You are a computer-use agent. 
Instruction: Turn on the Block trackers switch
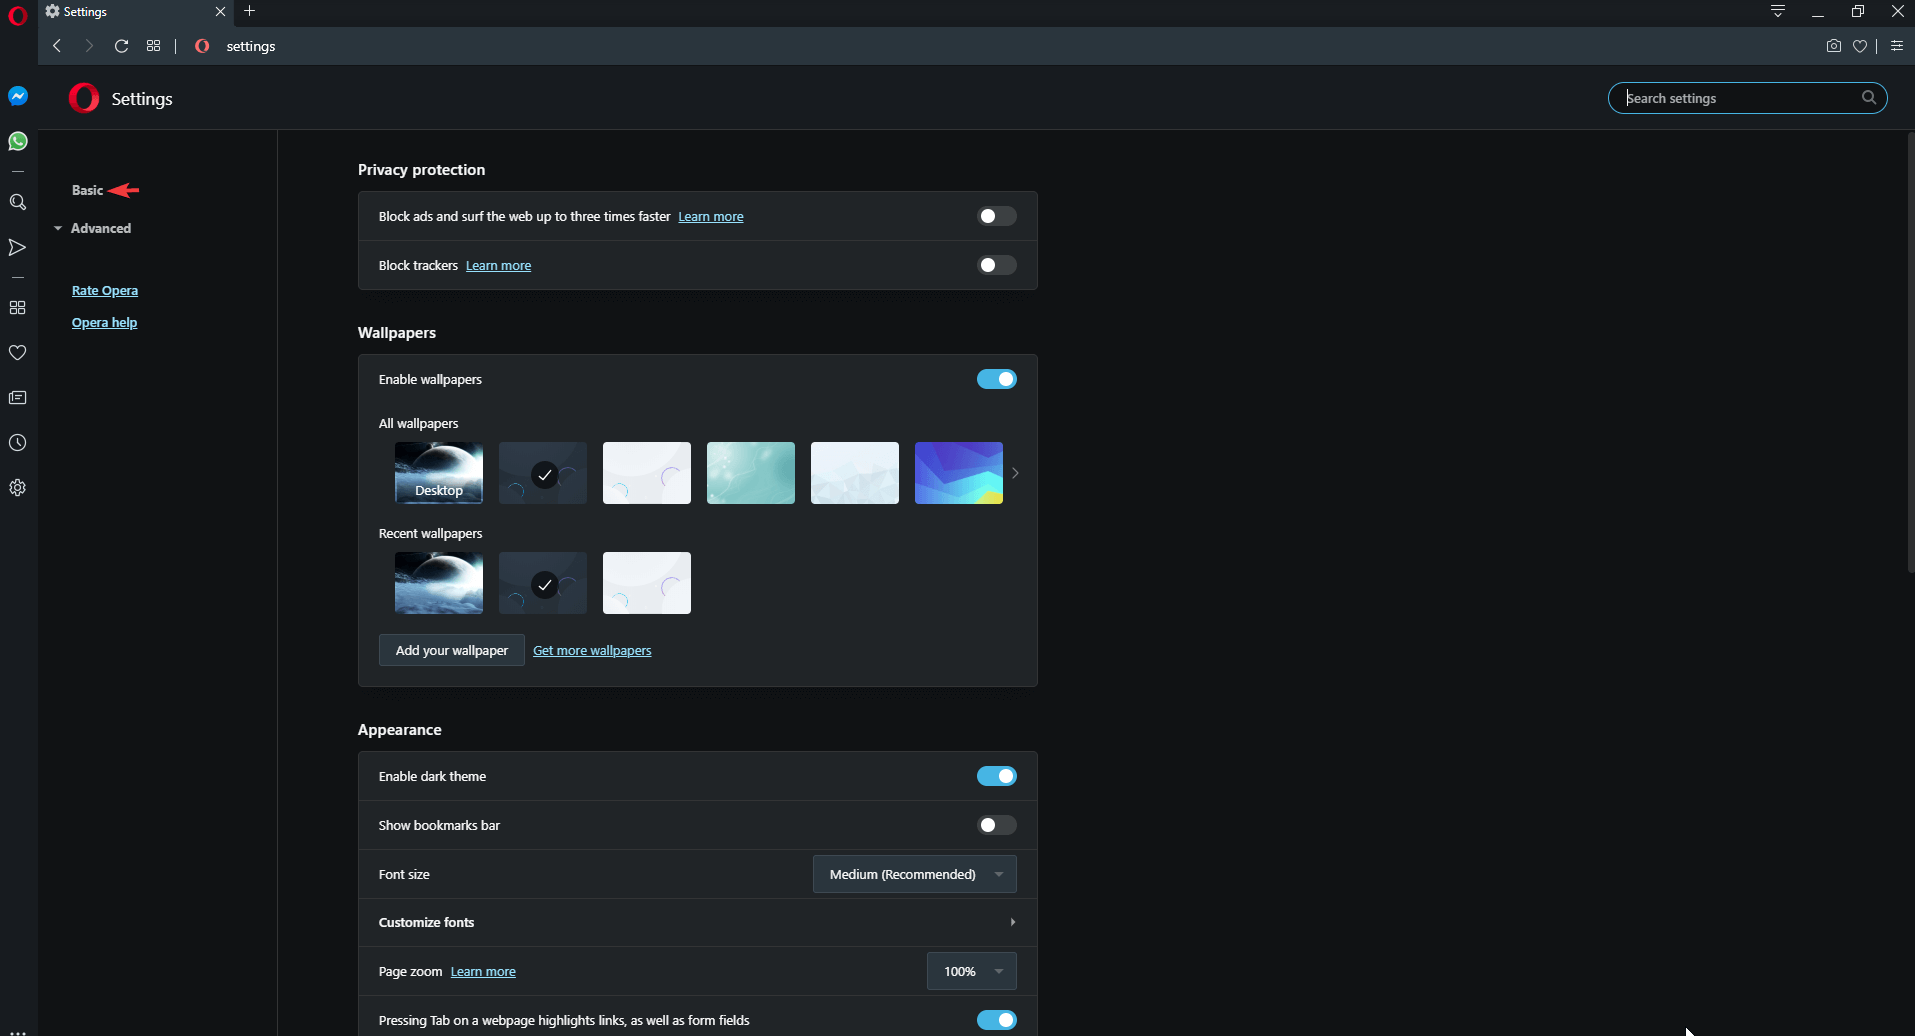point(996,264)
